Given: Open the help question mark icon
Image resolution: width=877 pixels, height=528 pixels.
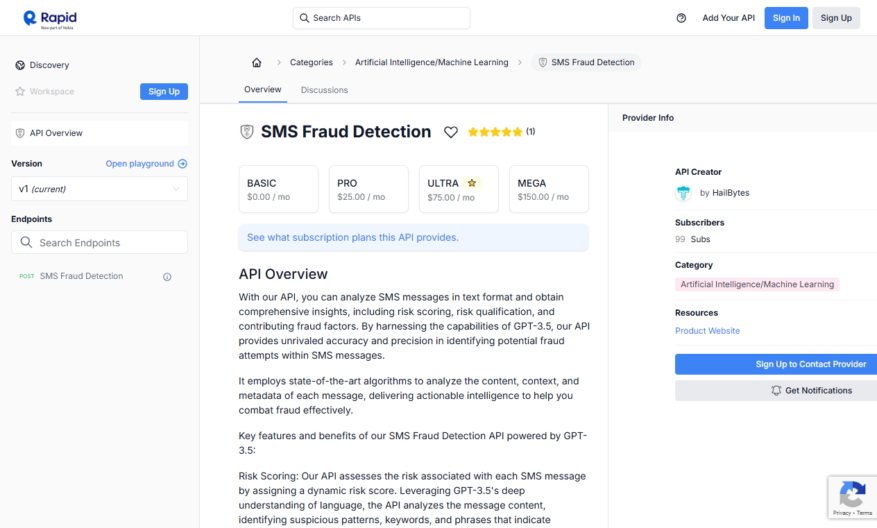Looking at the screenshot, I should pyautogui.click(x=681, y=18).
